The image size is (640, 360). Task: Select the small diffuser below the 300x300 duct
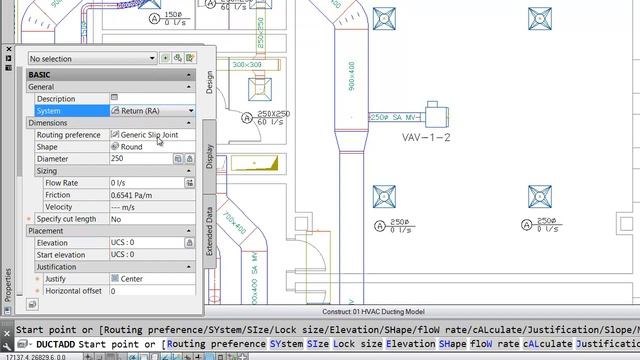coord(260,89)
